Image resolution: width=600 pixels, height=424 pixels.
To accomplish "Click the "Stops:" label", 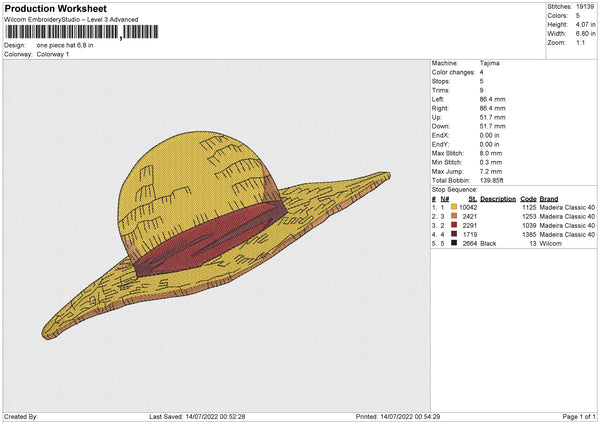I will [x=440, y=81].
